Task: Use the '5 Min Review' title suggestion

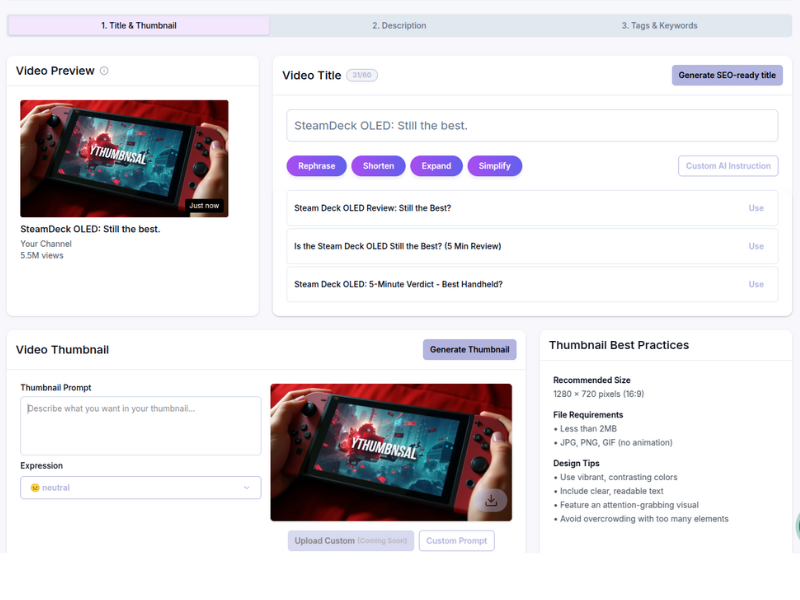Action: point(756,246)
